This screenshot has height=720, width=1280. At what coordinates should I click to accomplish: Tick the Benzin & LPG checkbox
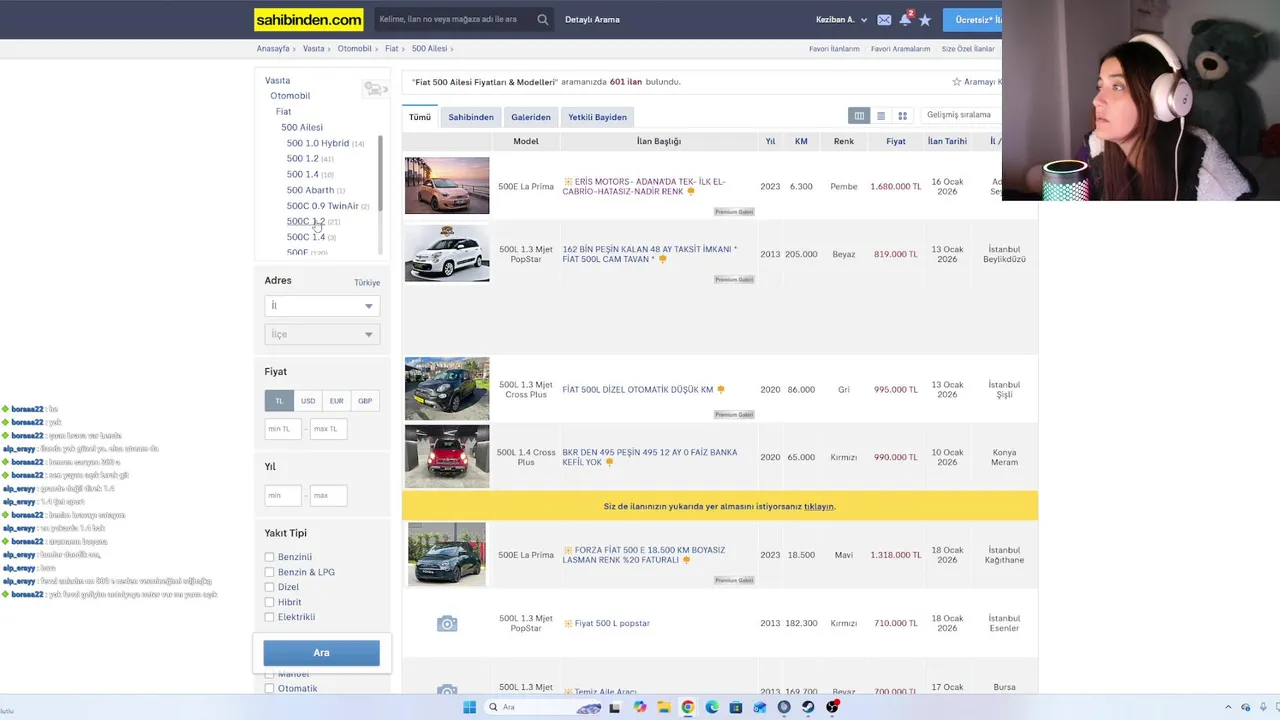point(269,572)
